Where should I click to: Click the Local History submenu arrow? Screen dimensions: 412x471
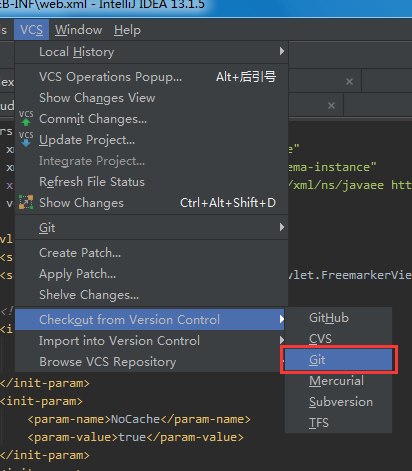[282, 51]
